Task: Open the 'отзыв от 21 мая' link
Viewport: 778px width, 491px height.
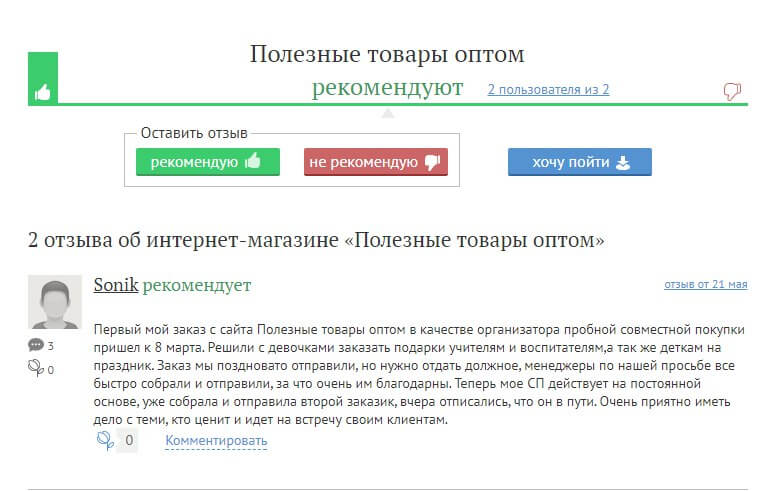Action: tap(706, 284)
